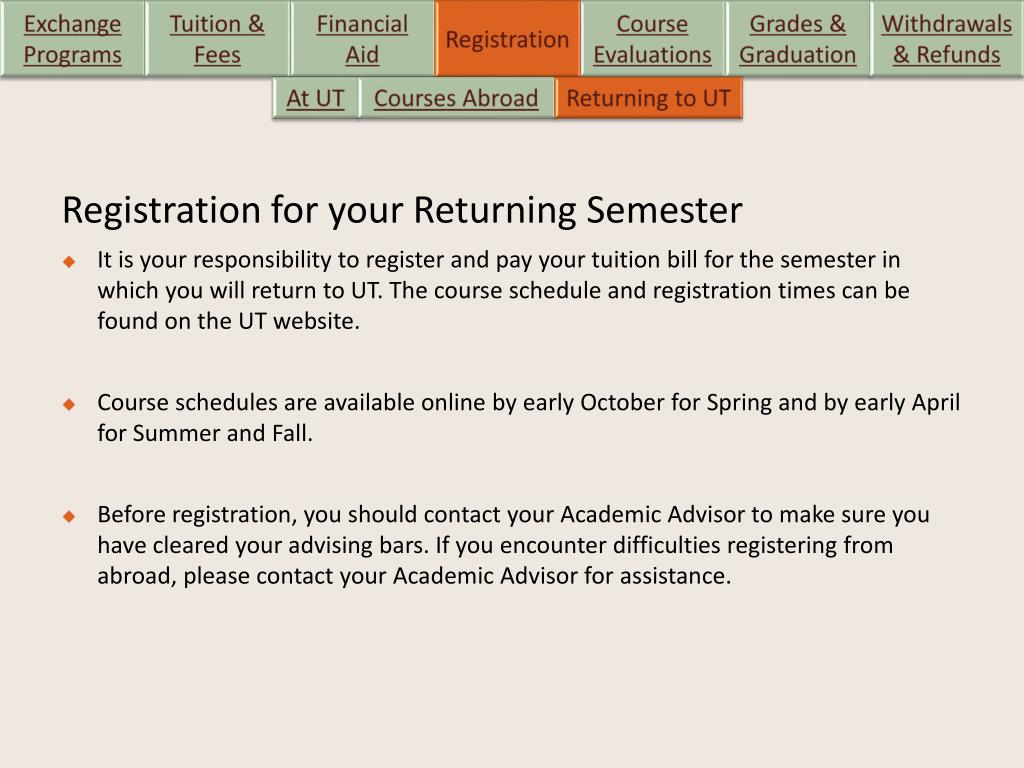Click the diamond bullet beside Course schedules
Viewport: 1024px width, 768px height.
pos(69,404)
